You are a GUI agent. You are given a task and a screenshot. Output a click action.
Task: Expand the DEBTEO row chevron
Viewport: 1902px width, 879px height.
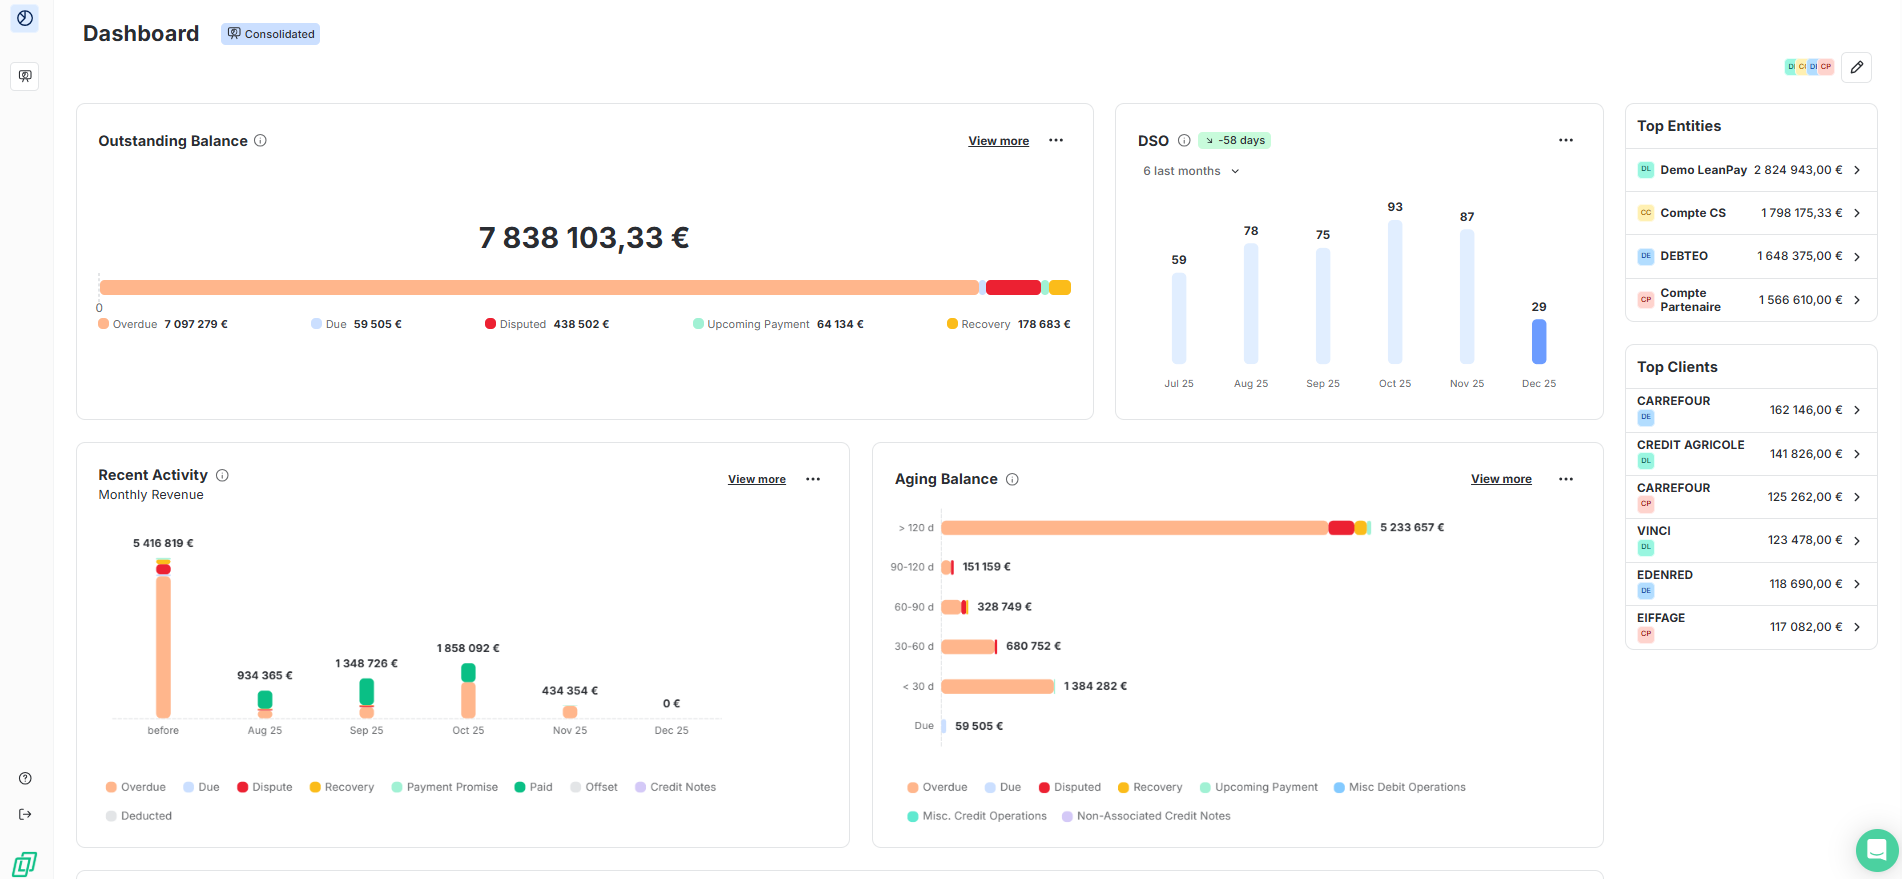tap(1857, 256)
